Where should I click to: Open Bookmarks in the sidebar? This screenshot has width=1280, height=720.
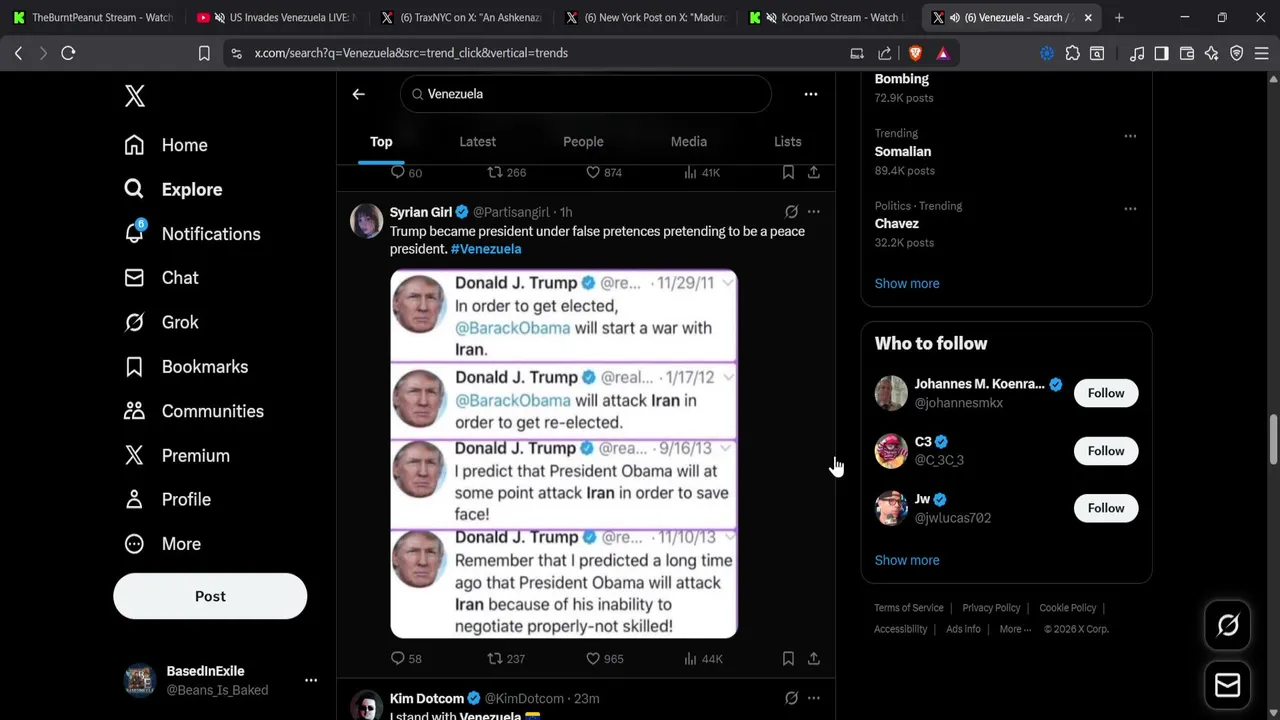186,367
